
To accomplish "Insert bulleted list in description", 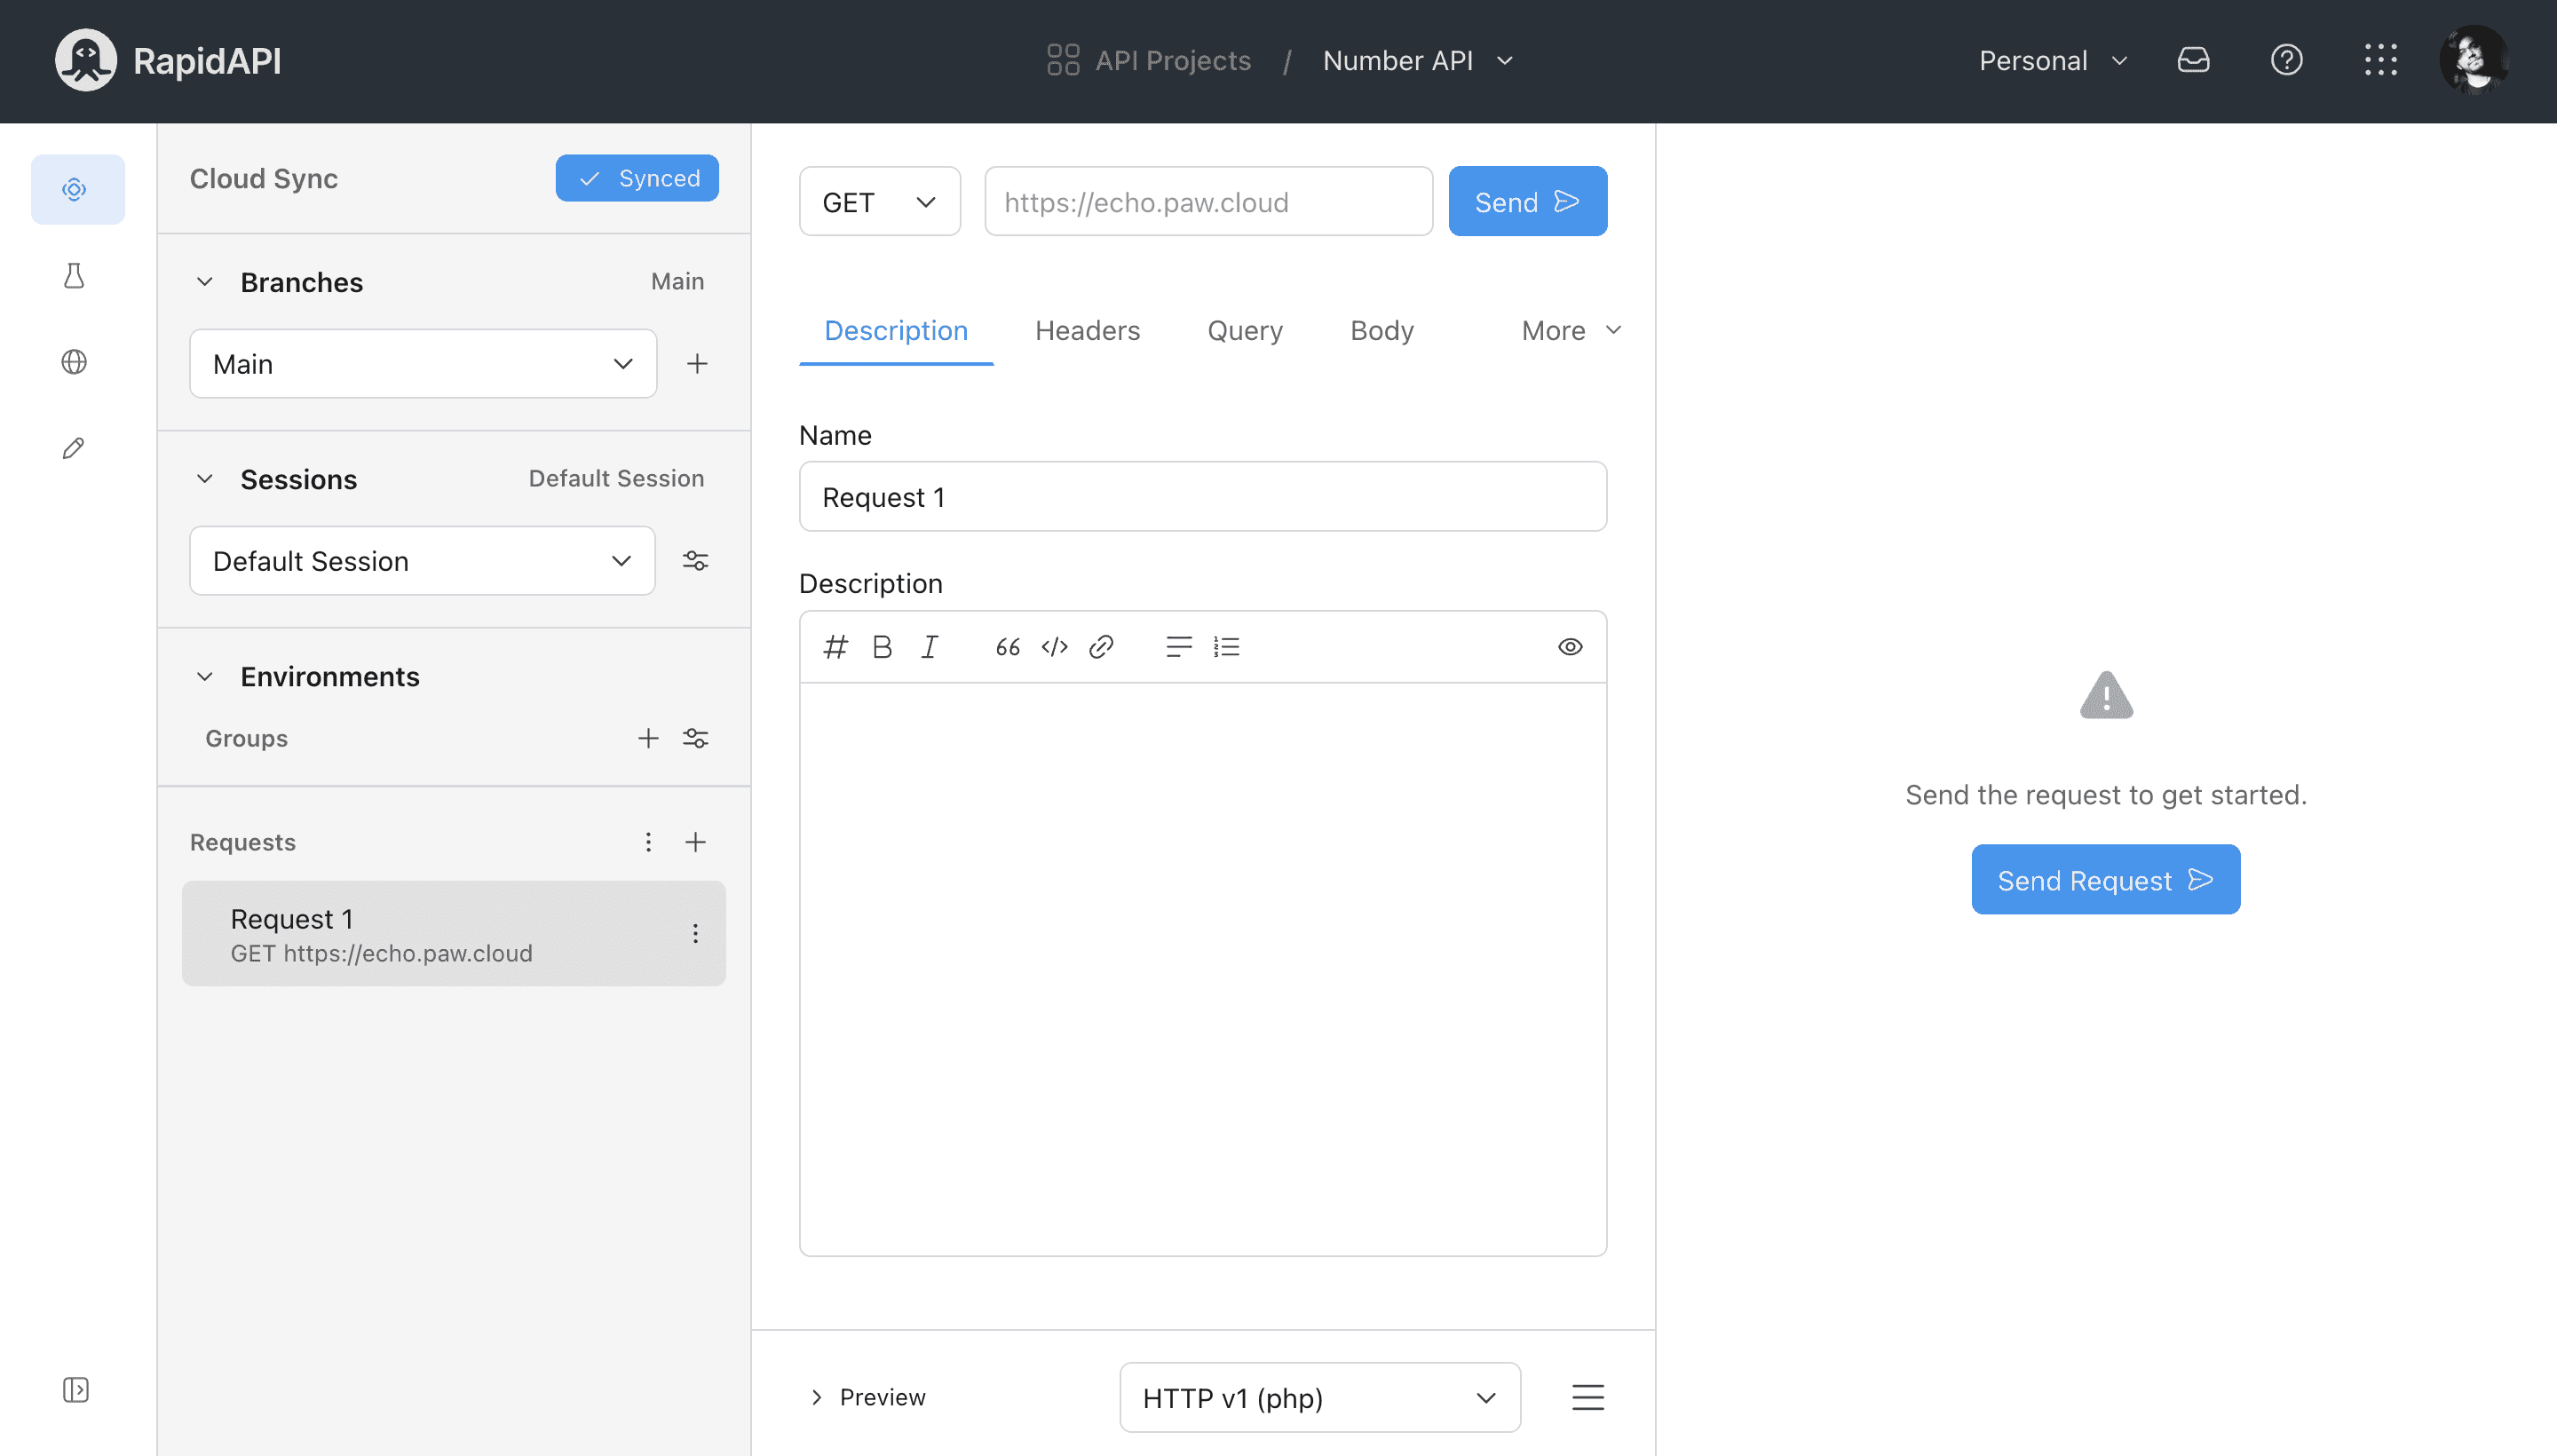I will [1179, 647].
